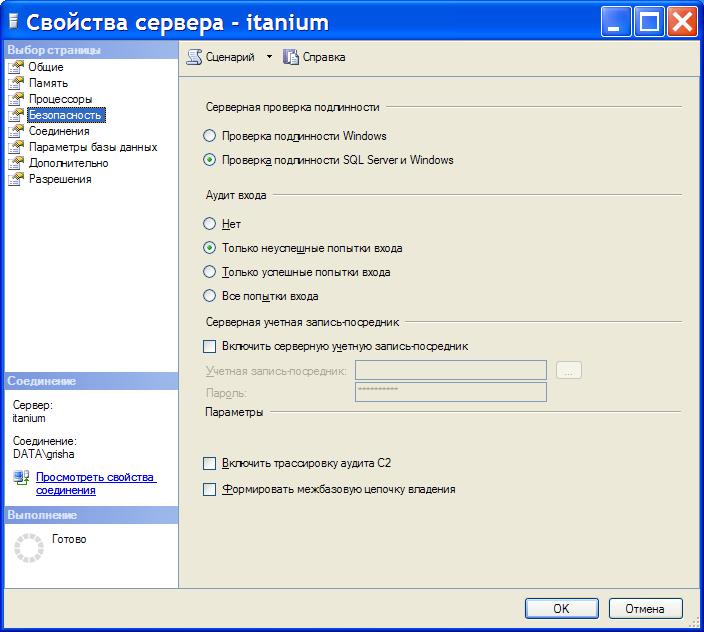
Task: Click the Учетная запись-посредник input field
Action: pos(451,370)
